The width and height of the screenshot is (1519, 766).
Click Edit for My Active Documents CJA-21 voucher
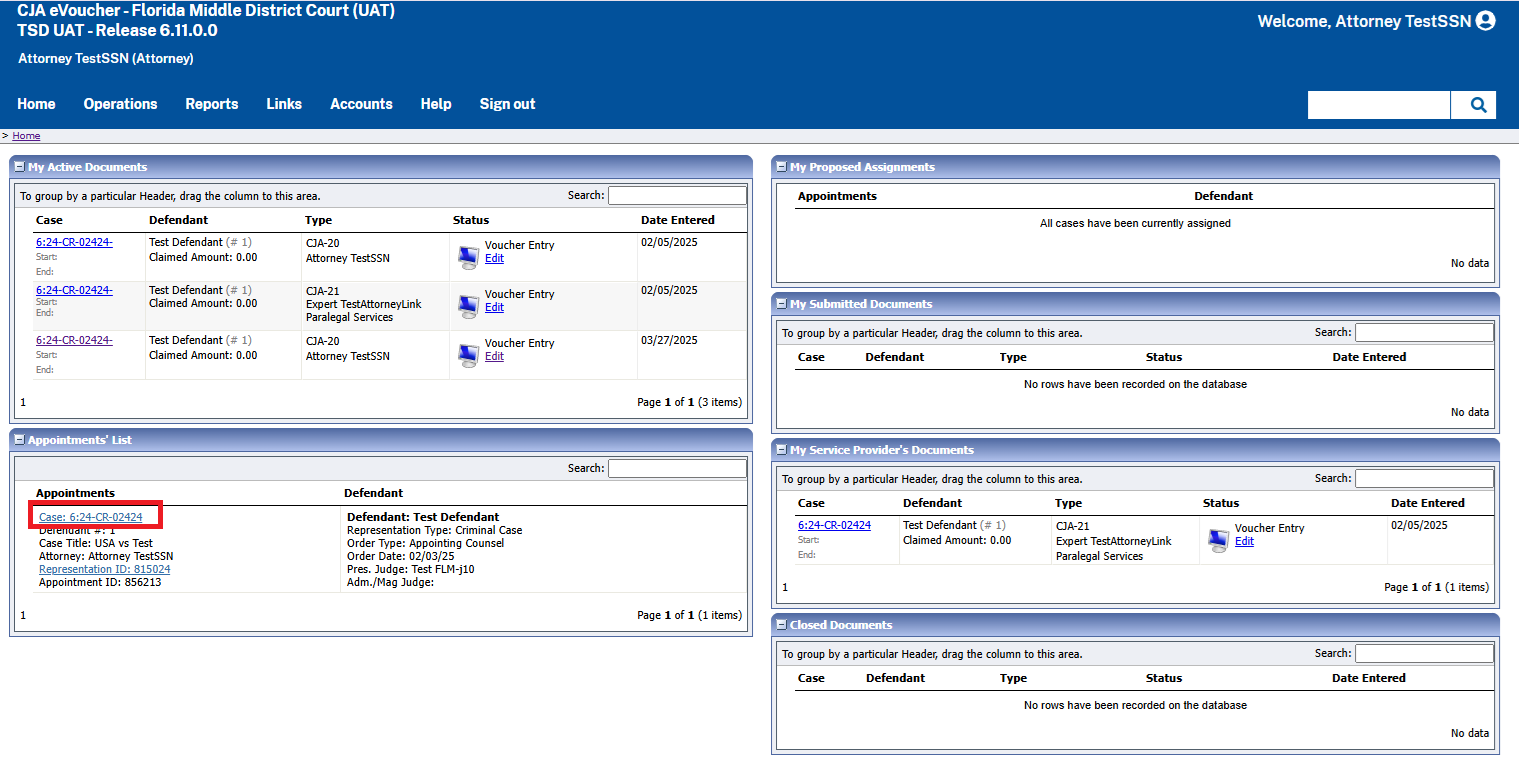(494, 307)
